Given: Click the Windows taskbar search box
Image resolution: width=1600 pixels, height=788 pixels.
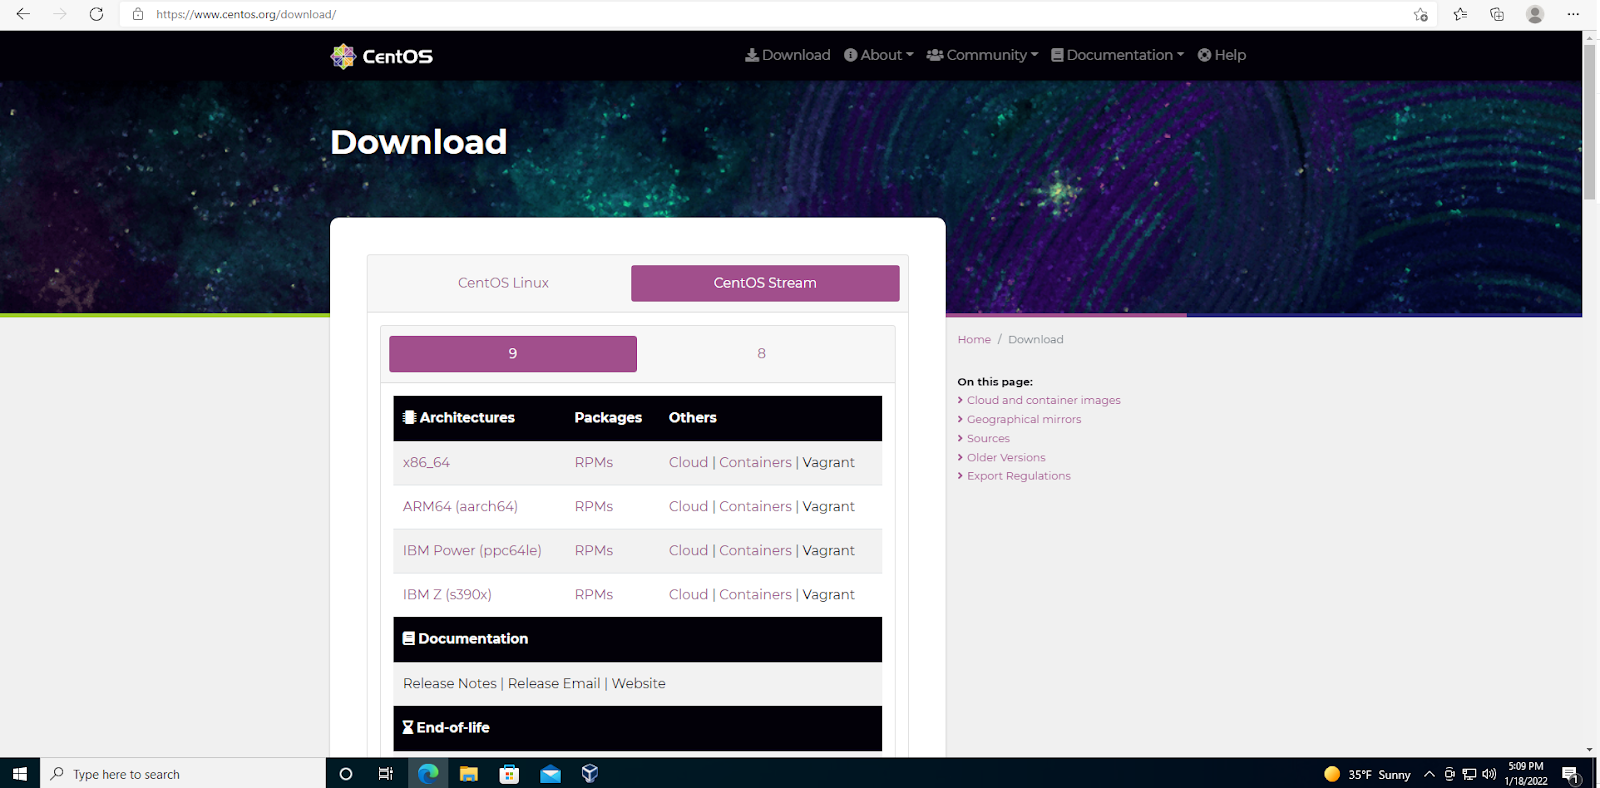Looking at the screenshot, I should click(183, 773).
